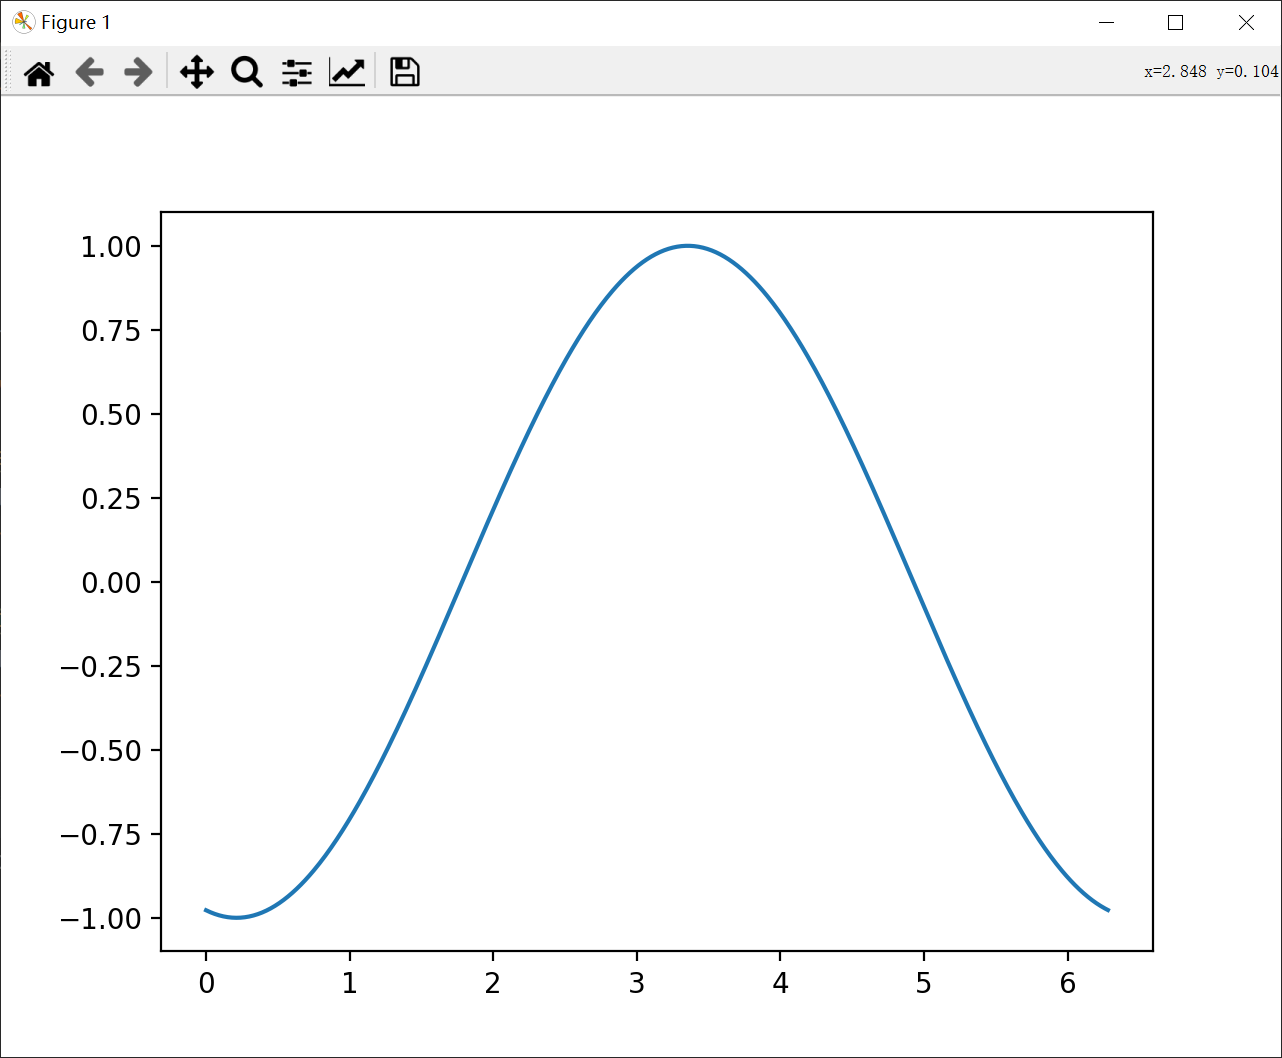Open the Edit axis and curve parameters icon
This screenshot has width=1282, height=1058.
click(x=347, y=72)
